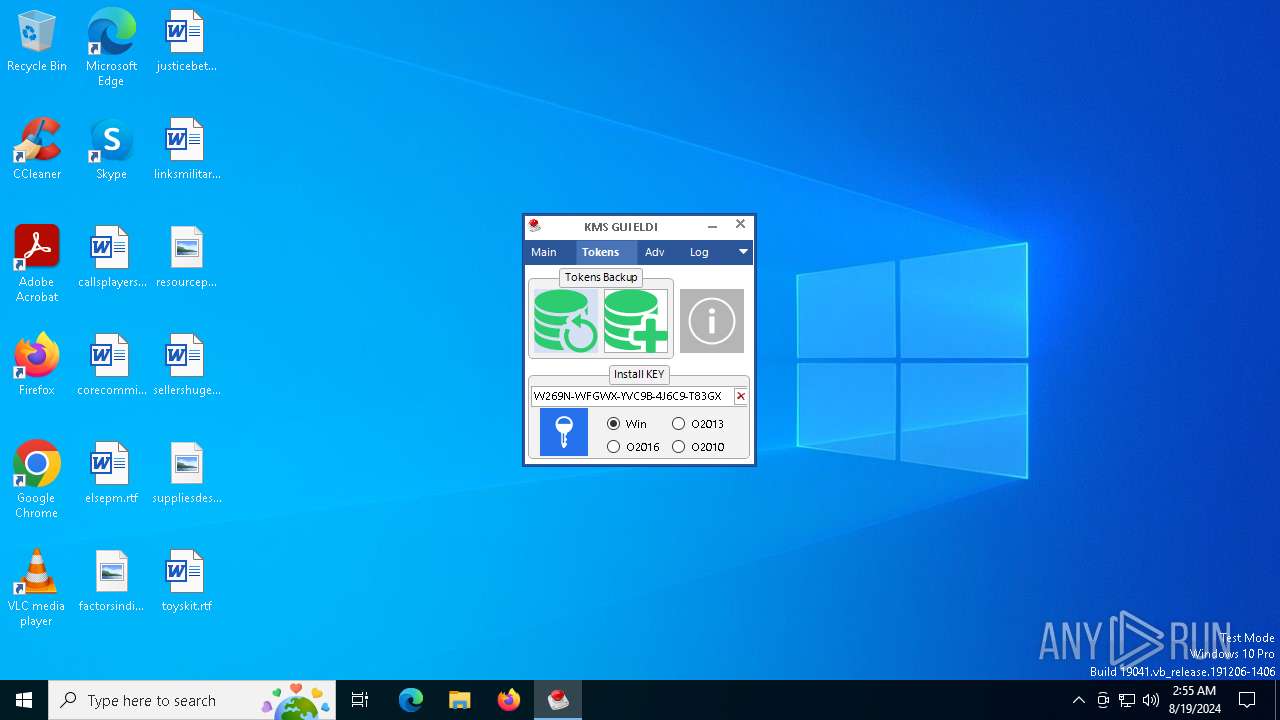This screenshot has width=1280, height=720.
Task: Open the info icon in KMS window
Action: click(712, 321)
